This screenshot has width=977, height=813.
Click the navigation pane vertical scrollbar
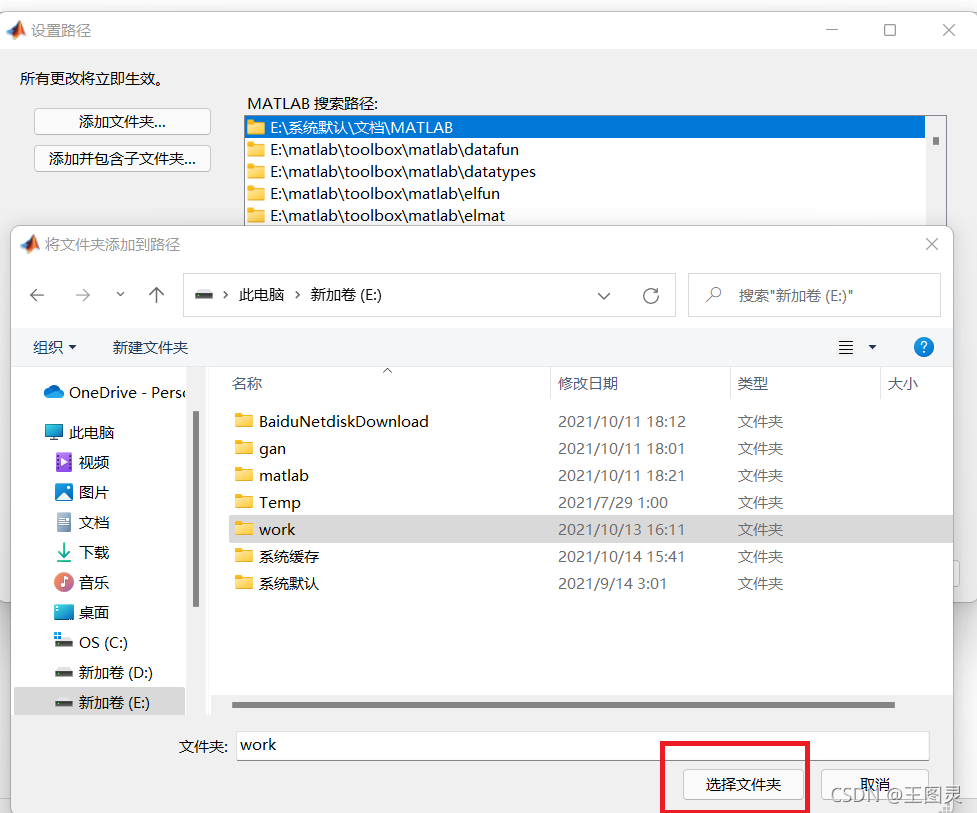pyautogui.click(x=196, y=508)
